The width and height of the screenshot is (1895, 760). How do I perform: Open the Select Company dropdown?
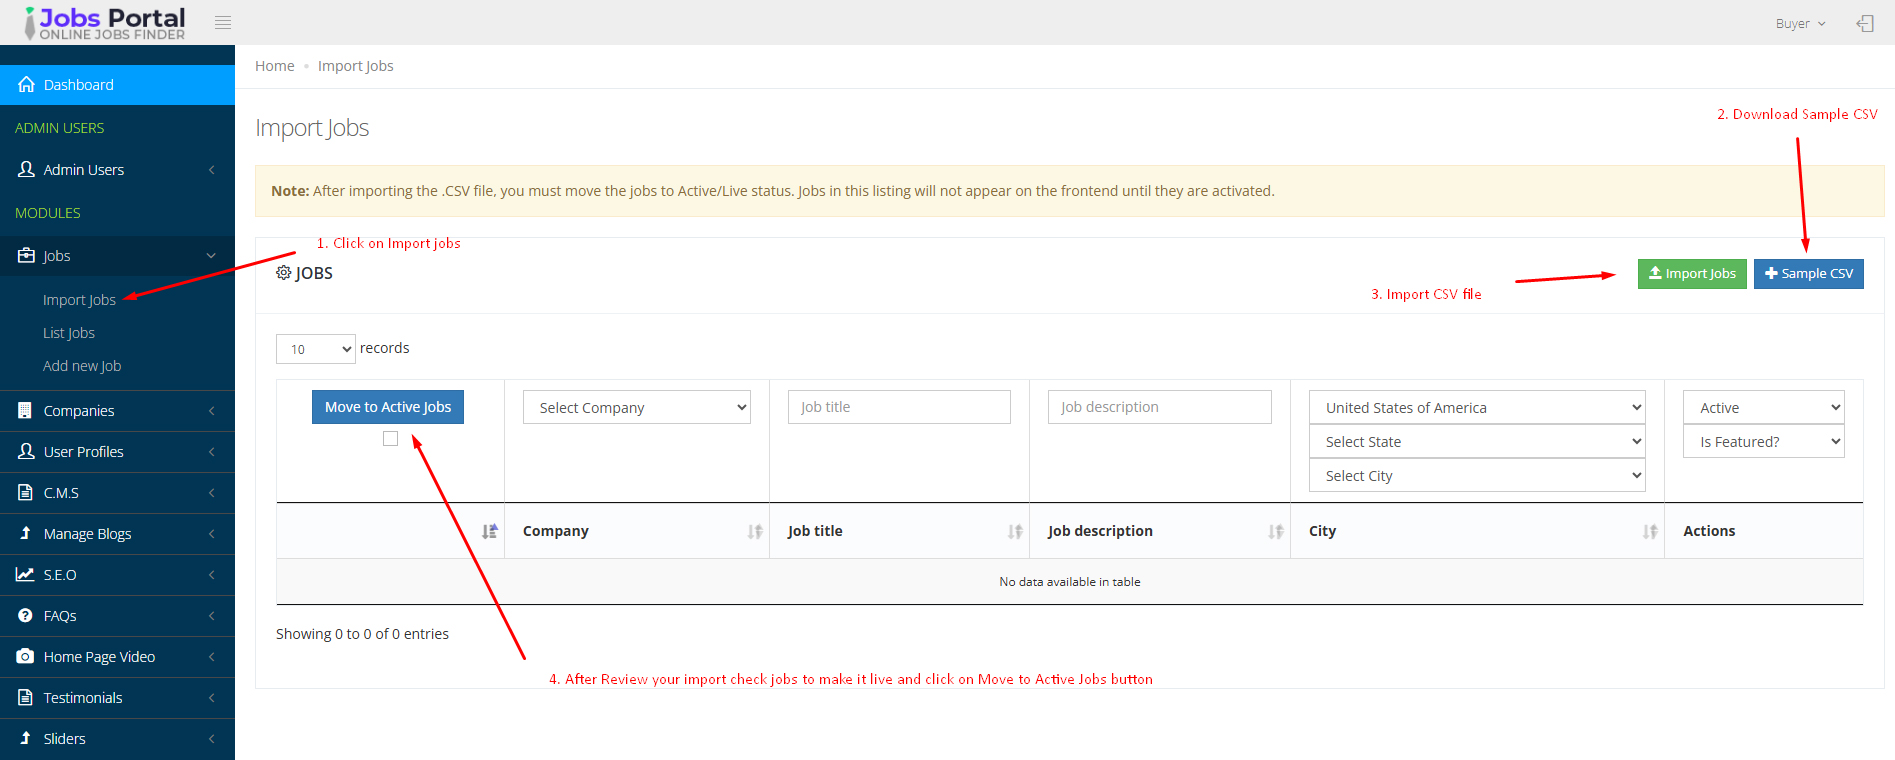point(636,408)
